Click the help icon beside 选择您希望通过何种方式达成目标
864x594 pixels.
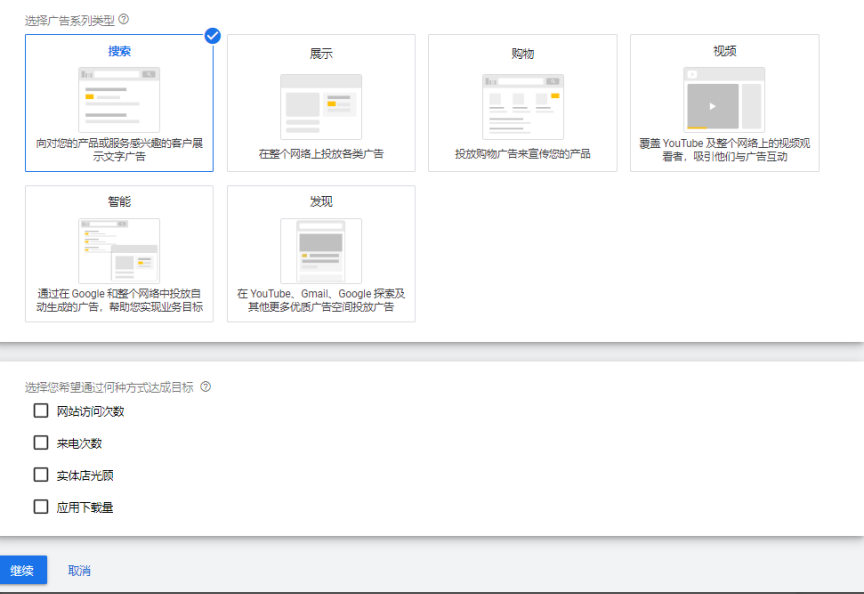point(206,387)
